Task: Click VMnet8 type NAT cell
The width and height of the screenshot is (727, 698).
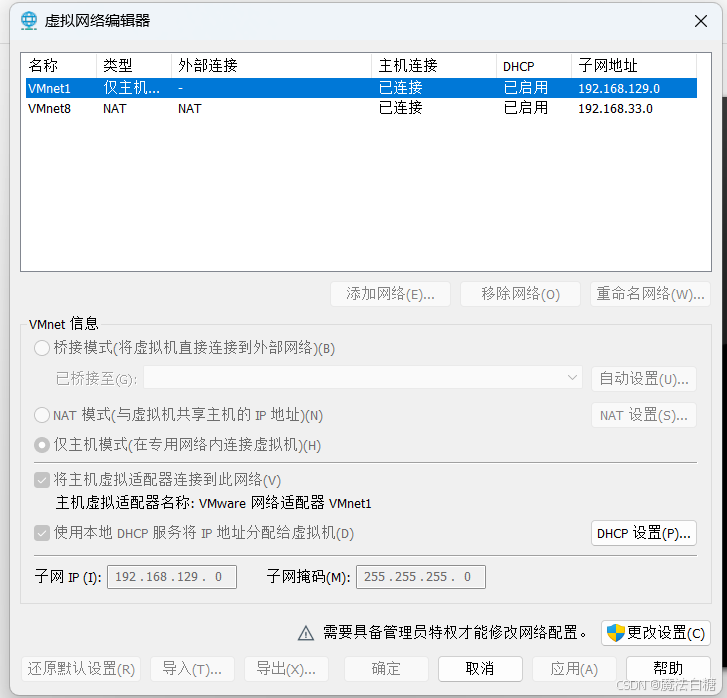Action: [115, 109]
